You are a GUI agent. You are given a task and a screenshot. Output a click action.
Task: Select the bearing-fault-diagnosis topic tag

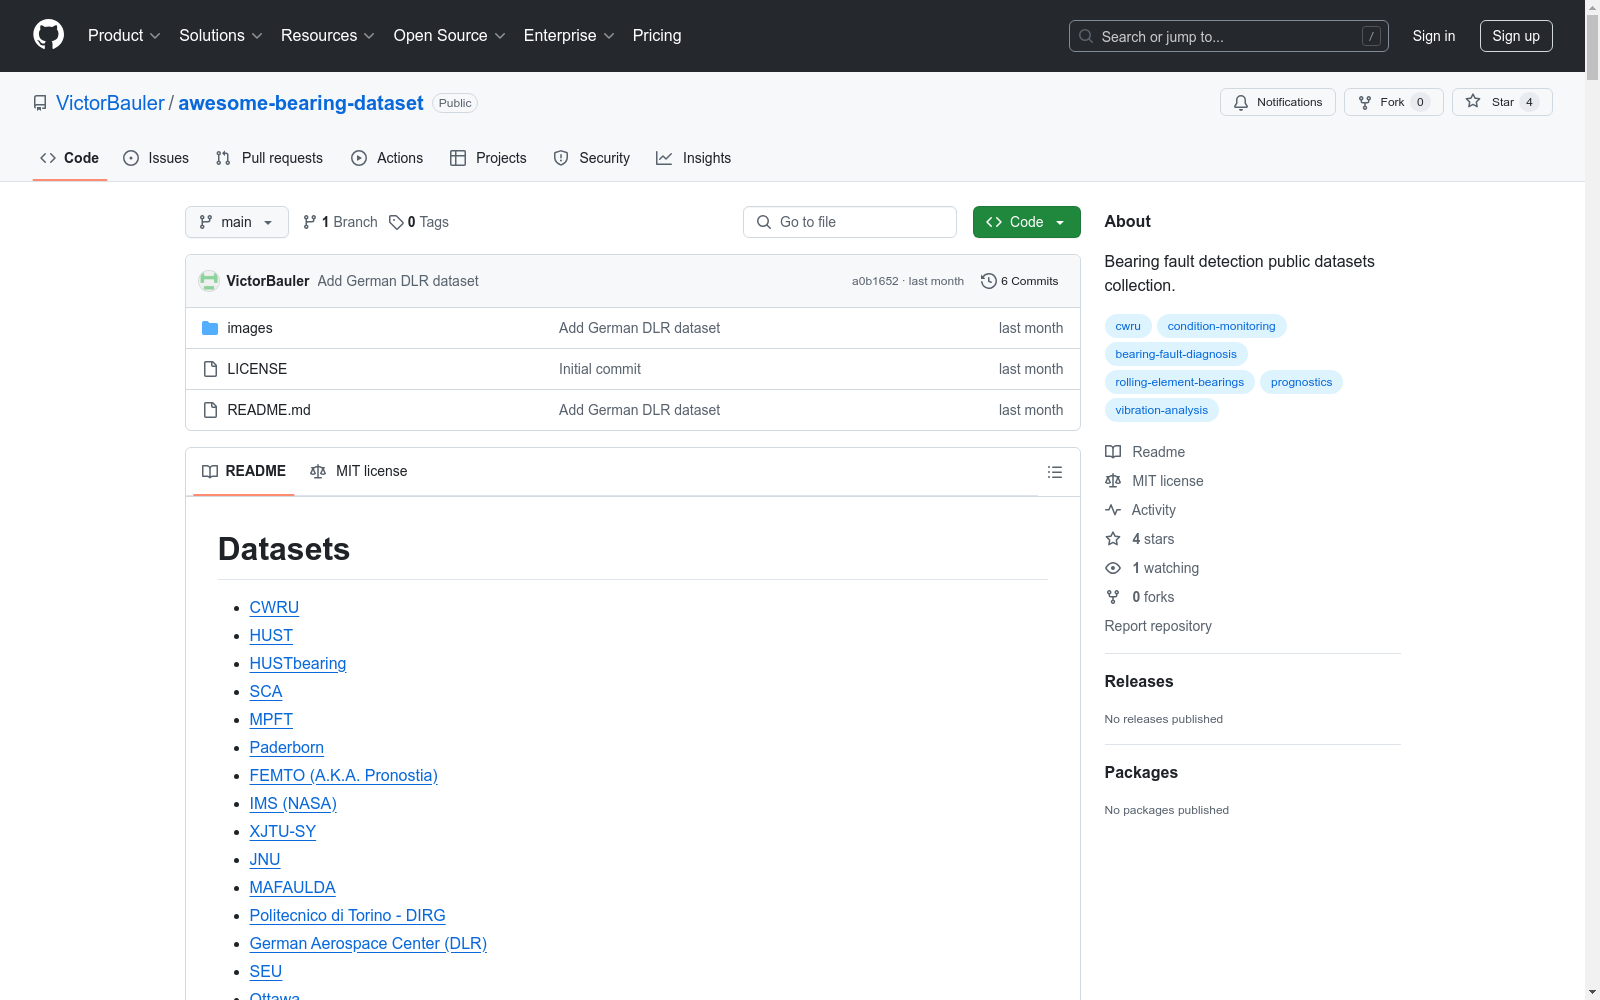coord(1176,354)
